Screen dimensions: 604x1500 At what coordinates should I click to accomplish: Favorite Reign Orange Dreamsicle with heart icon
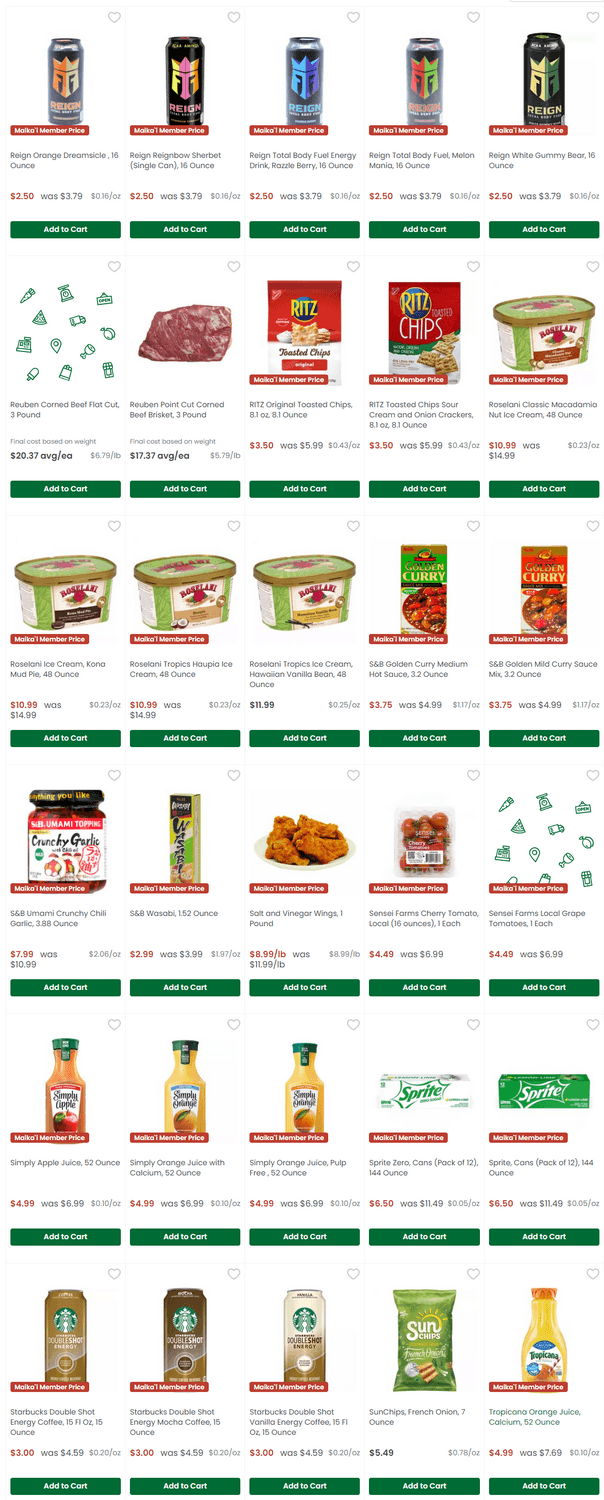click(114, 18)
